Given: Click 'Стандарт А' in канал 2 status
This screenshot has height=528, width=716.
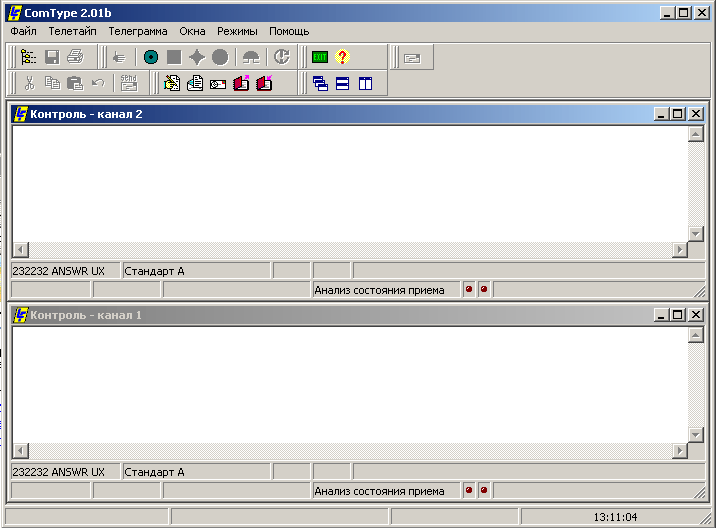Looking at the screenshot, I should click(154, 271).
